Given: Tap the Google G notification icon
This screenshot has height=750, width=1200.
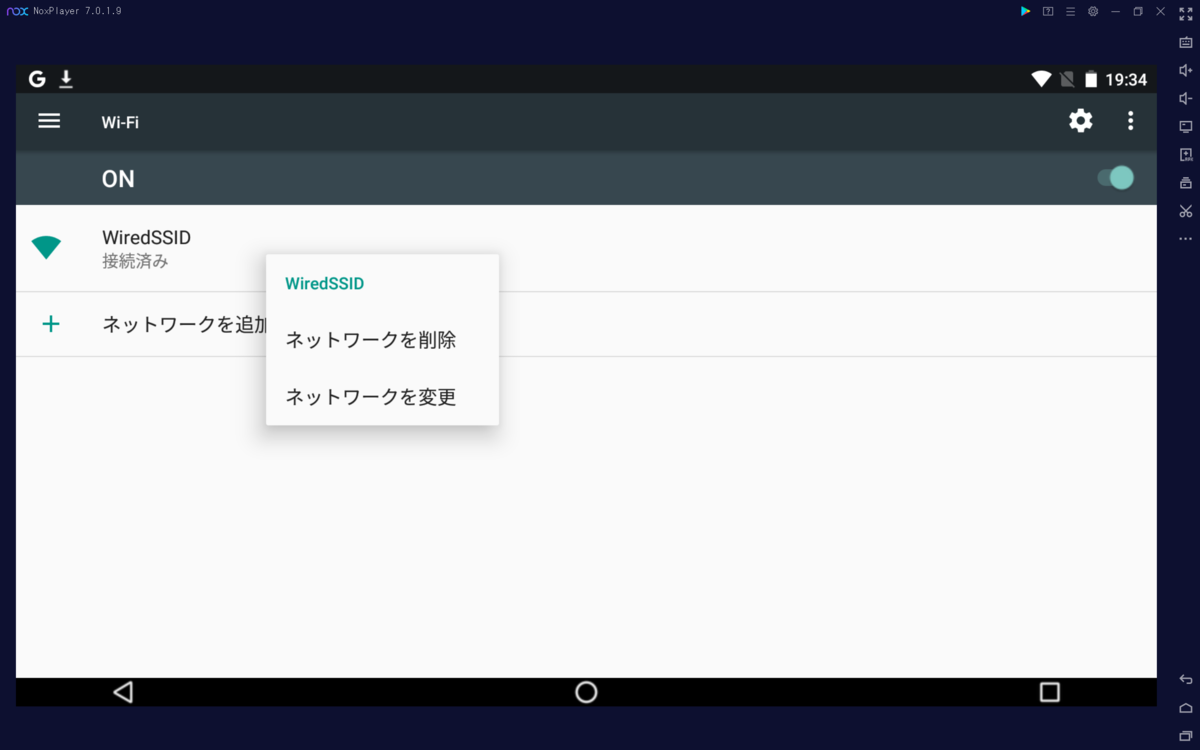Looking at the screenshot, I should 37,79.
